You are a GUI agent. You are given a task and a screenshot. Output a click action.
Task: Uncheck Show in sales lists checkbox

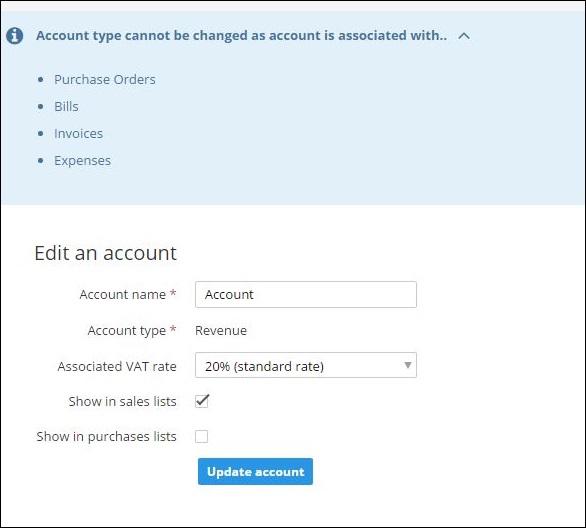(202, 401)
